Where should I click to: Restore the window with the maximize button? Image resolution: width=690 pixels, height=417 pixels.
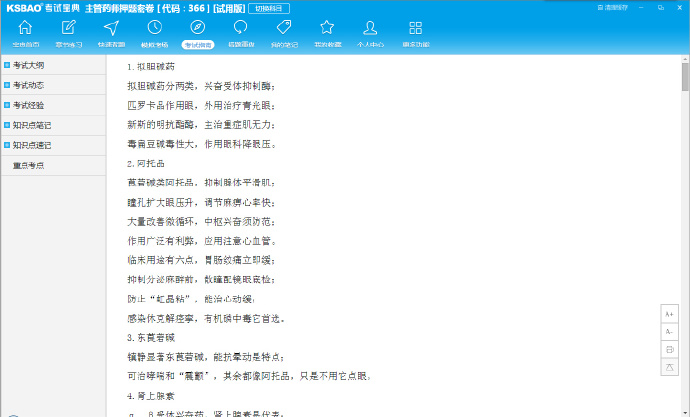pos(661,7)
